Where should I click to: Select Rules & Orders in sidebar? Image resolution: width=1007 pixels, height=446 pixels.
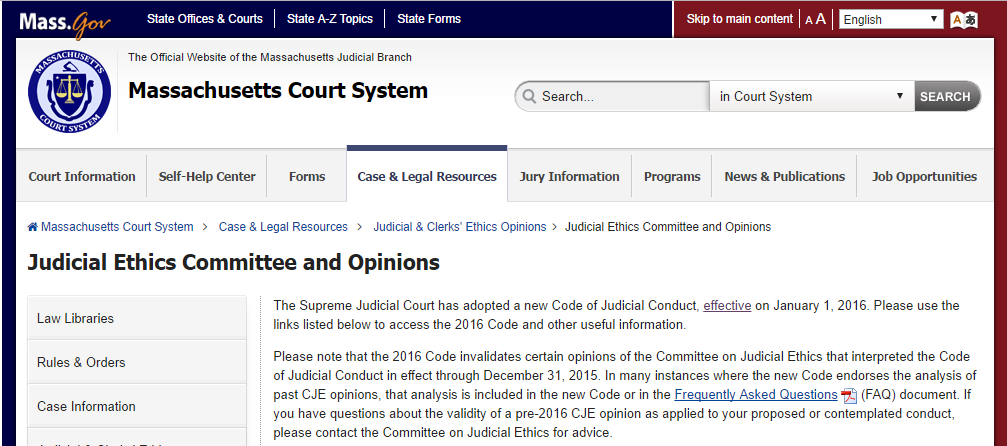tap(137, 362)
